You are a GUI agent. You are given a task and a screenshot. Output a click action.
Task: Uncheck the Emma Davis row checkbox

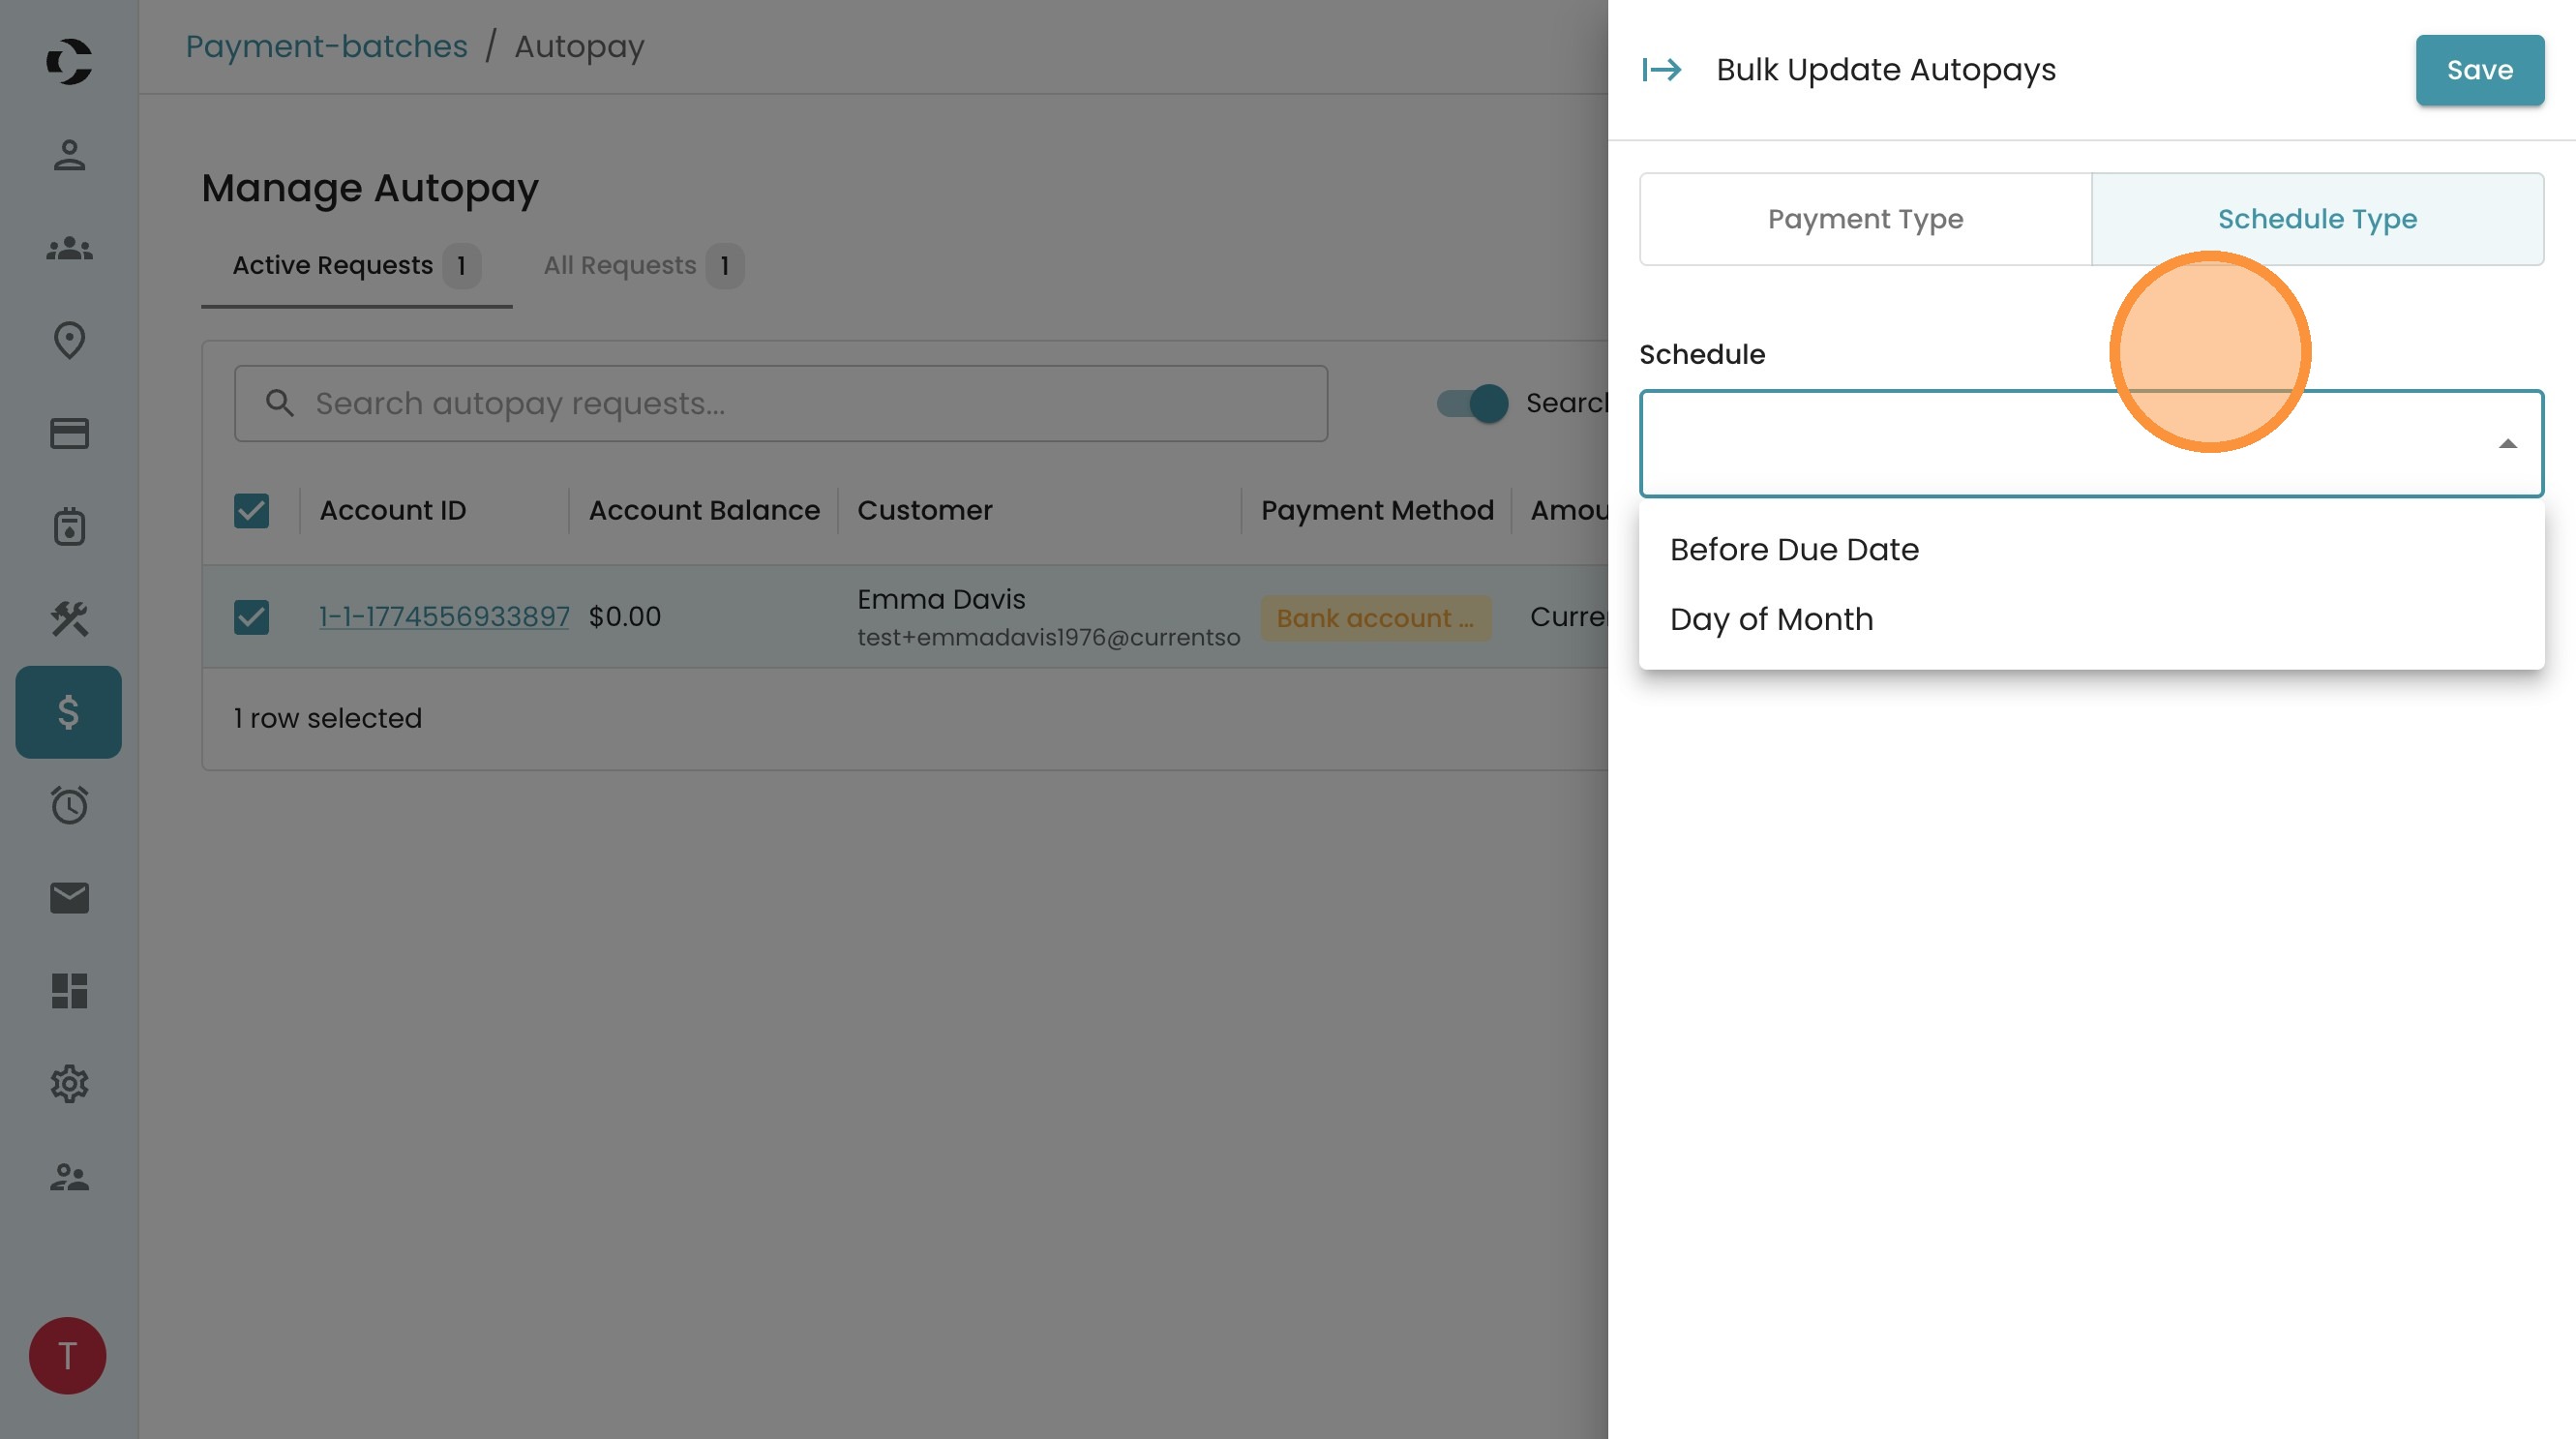point(251,617)
